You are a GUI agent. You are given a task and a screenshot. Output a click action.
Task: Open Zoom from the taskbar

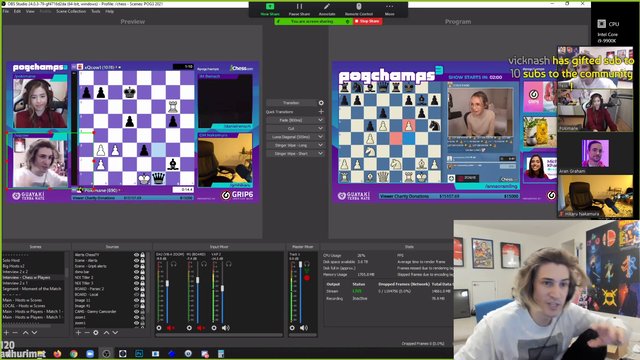point(90,353)
